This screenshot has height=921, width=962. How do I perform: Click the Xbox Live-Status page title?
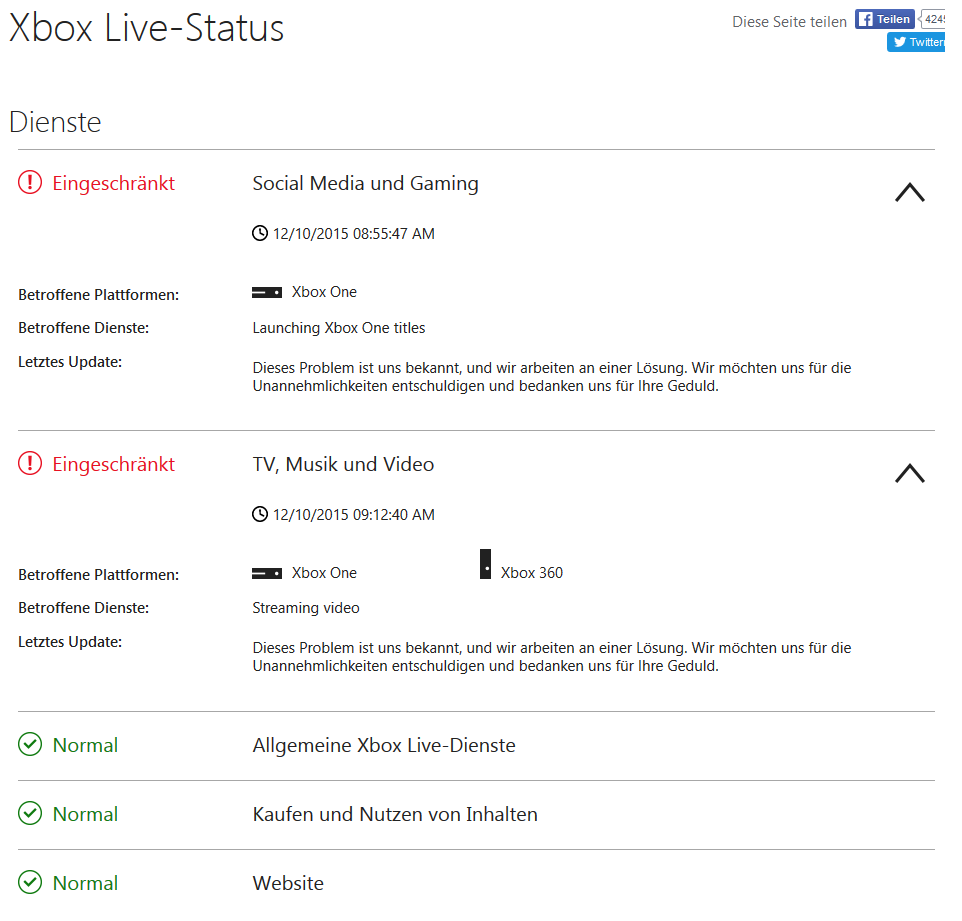147,28
